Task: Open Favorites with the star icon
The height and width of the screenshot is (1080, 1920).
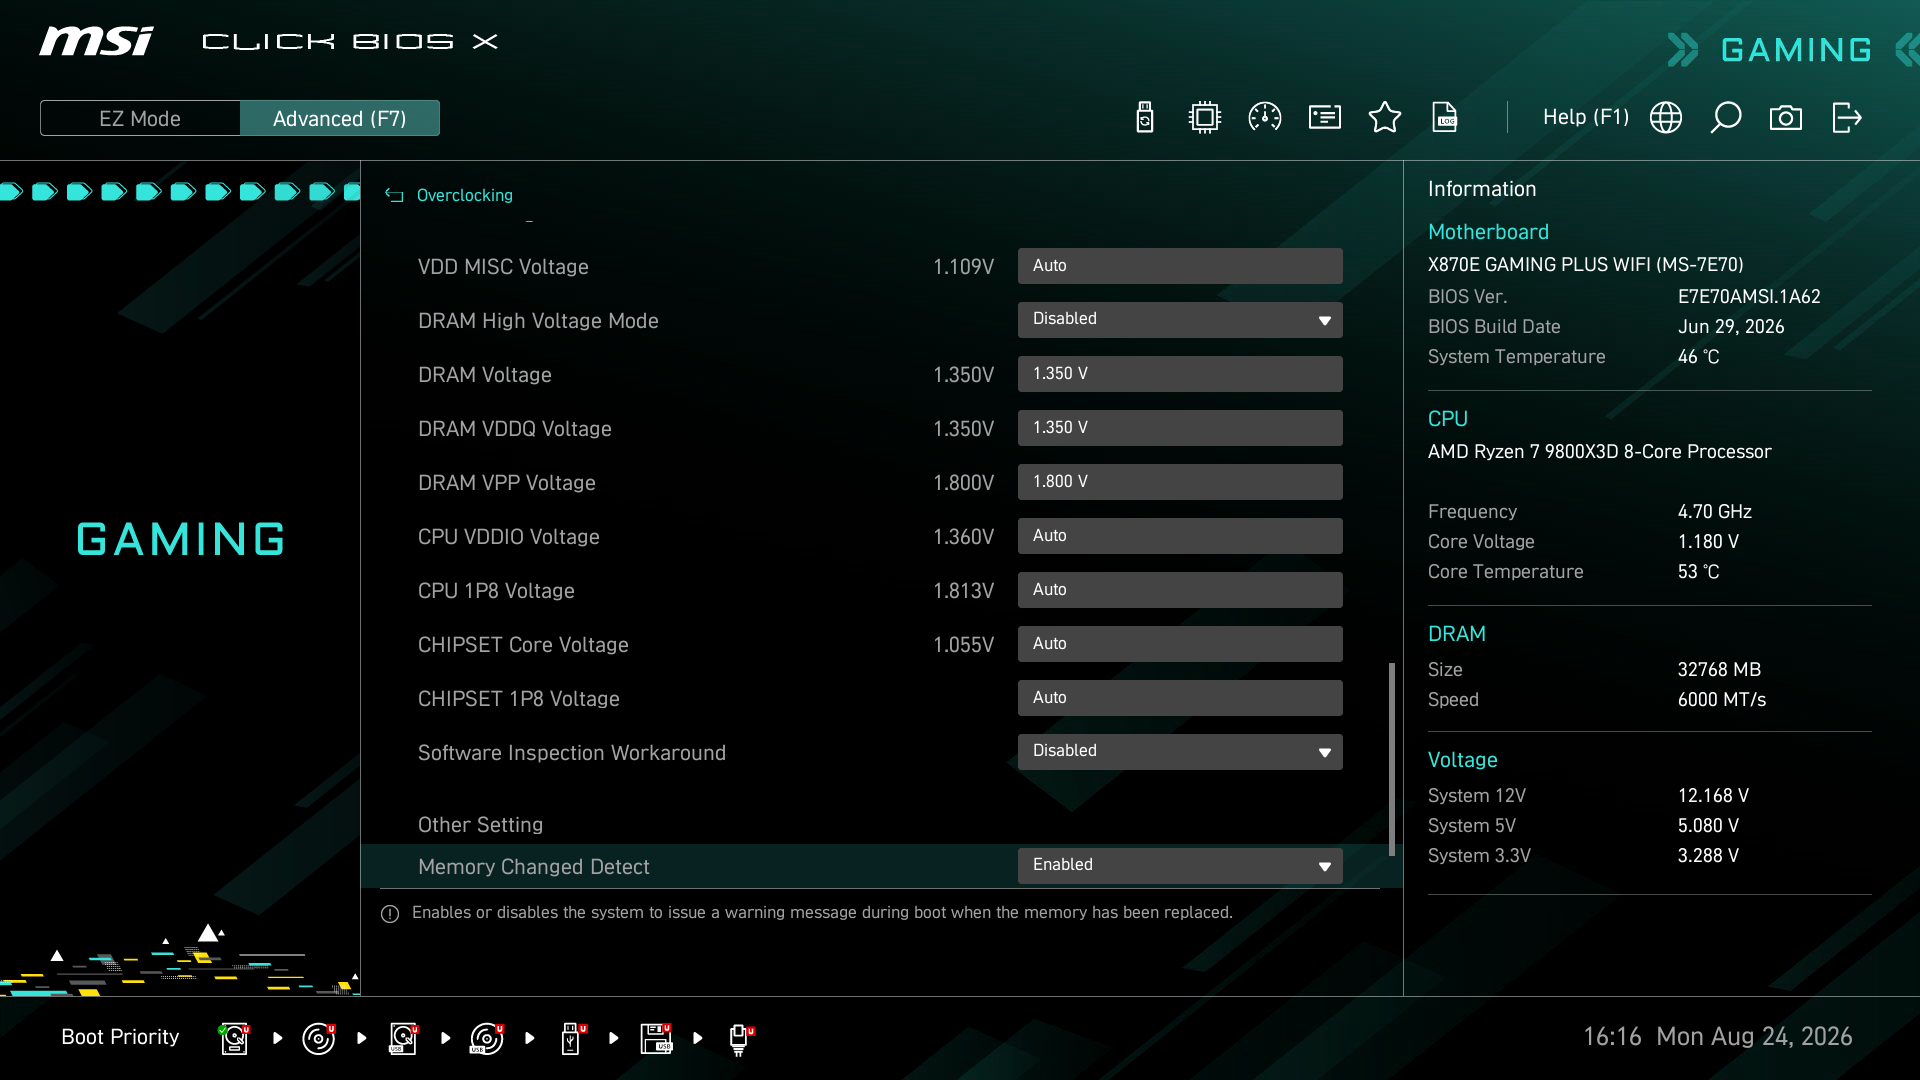Action: [x=1385, y=117]
